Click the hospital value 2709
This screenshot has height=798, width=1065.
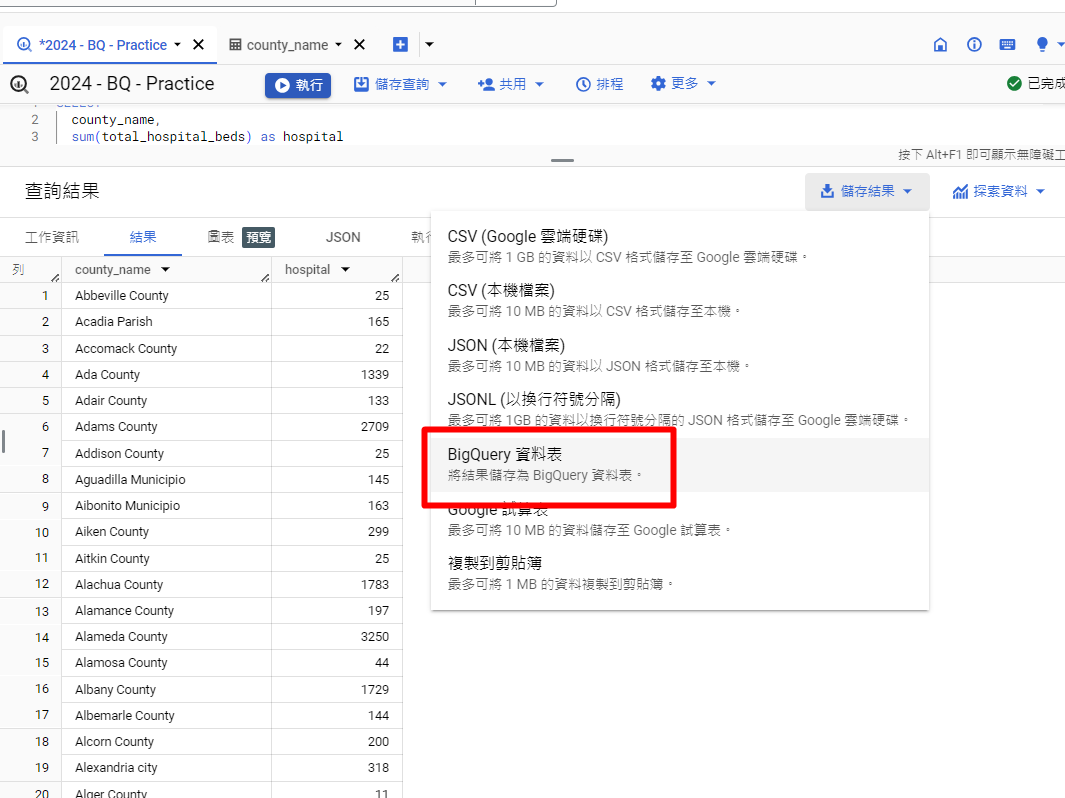375,427
